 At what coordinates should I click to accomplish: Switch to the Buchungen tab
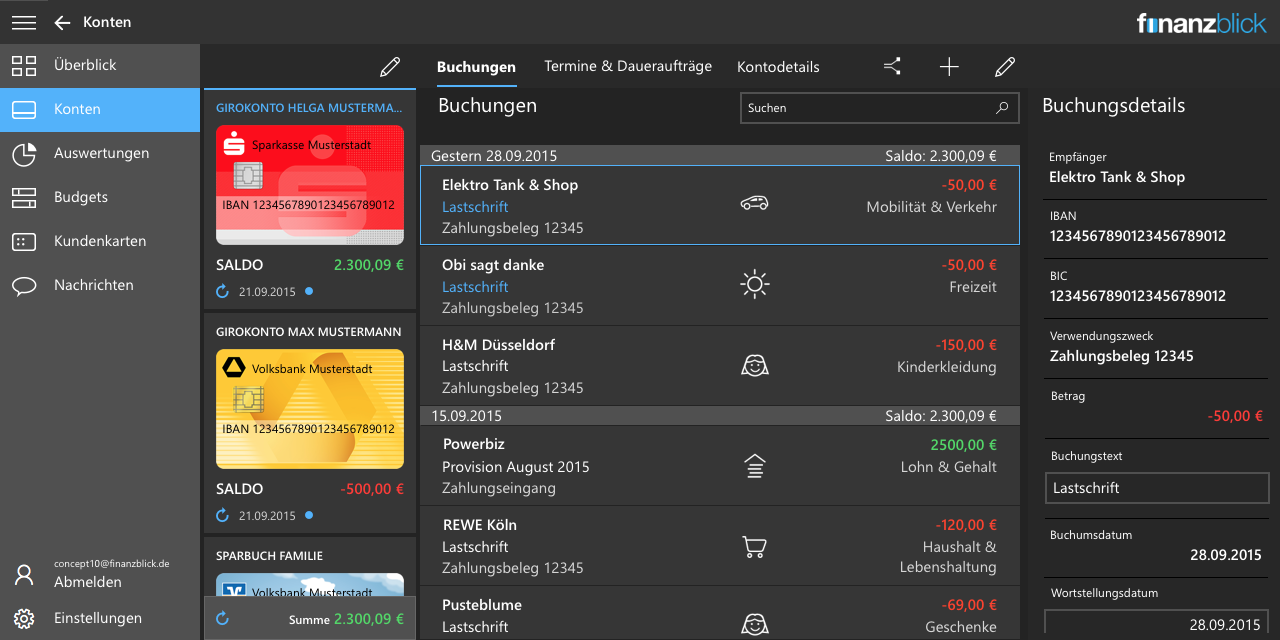point(476,67)
